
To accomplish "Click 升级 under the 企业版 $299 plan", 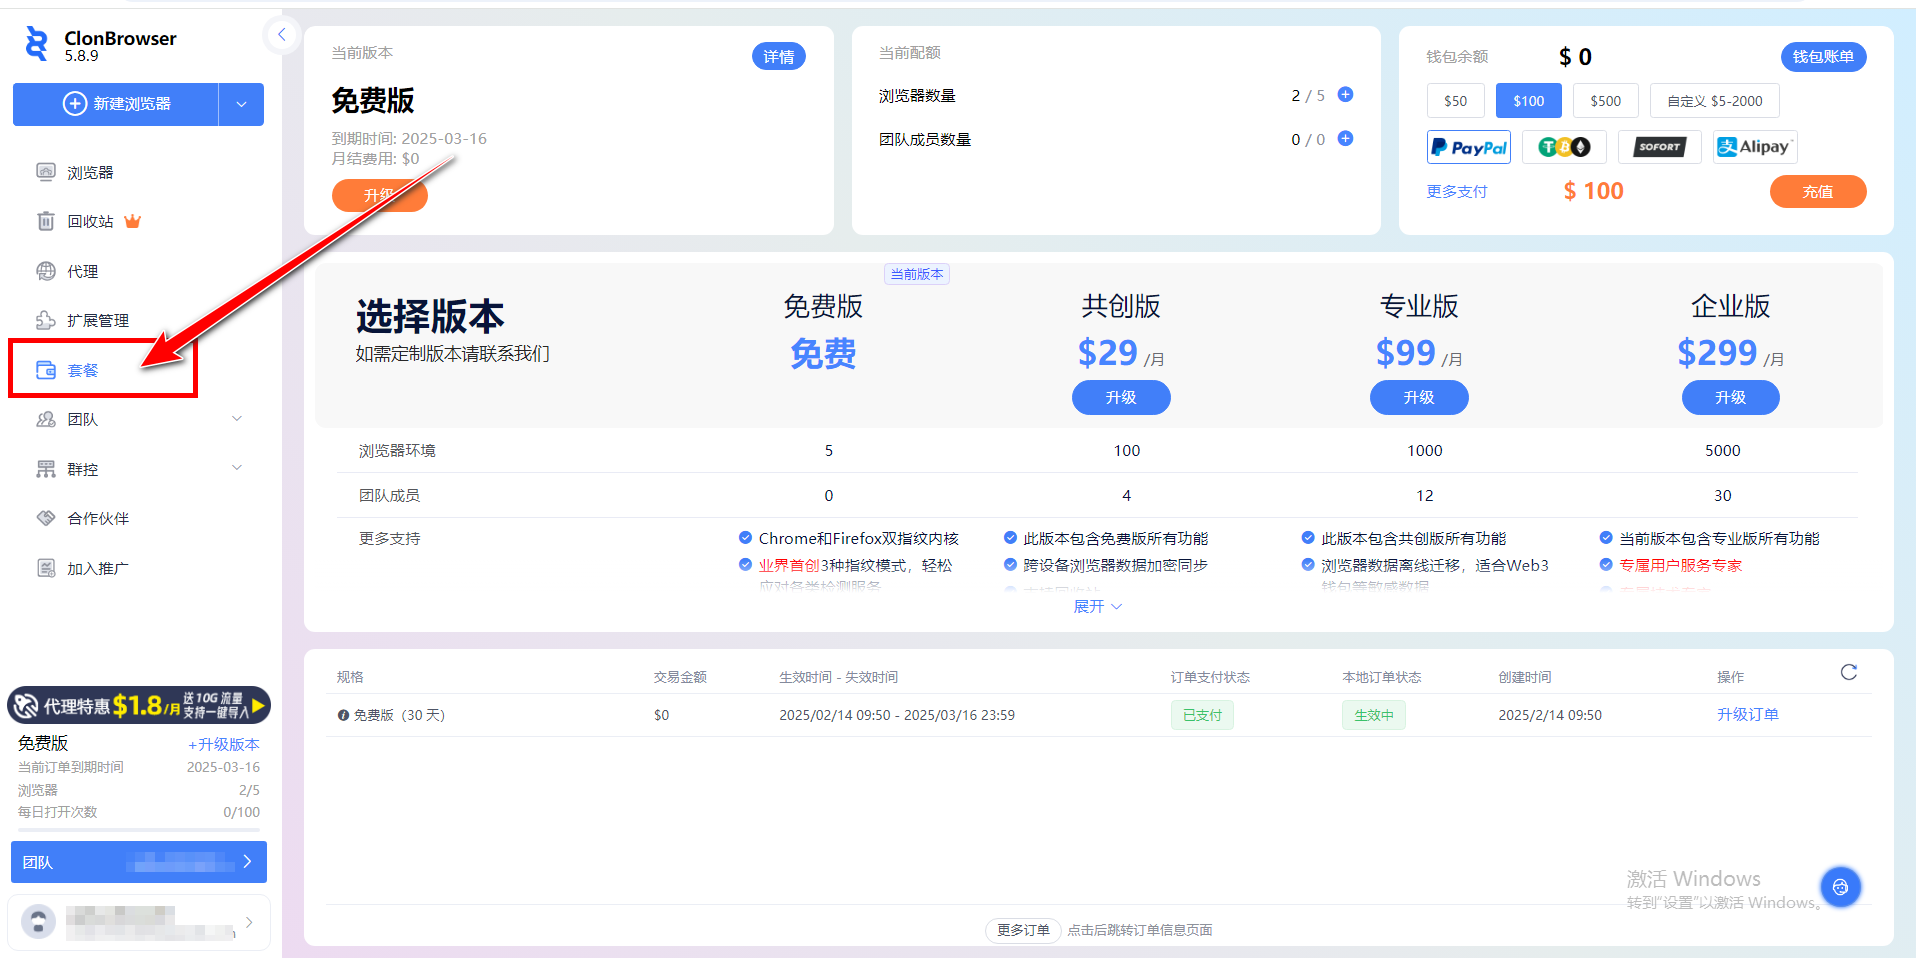I will coord(1730,397).
